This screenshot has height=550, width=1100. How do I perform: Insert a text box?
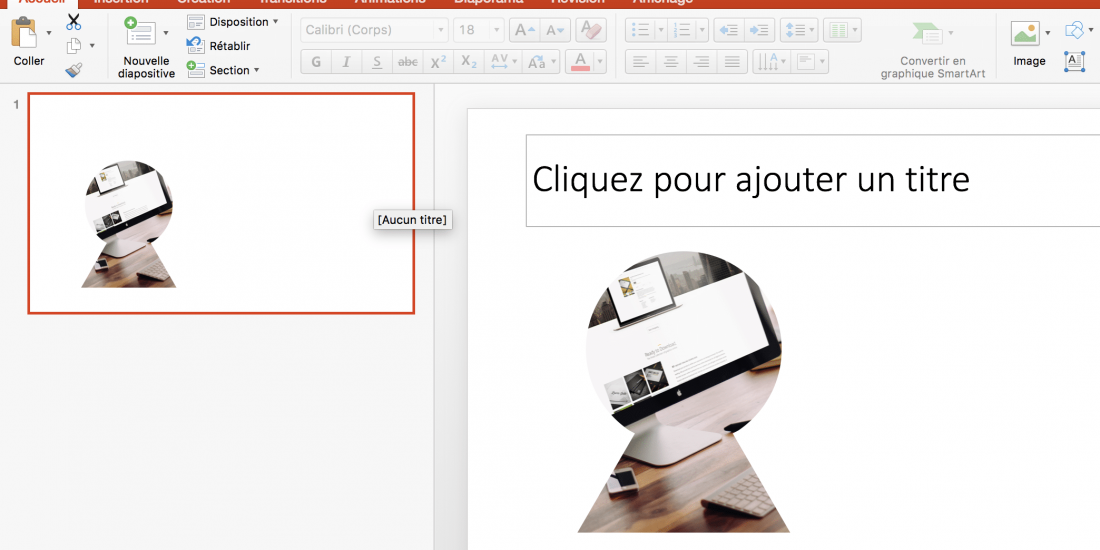(1075, 62)
